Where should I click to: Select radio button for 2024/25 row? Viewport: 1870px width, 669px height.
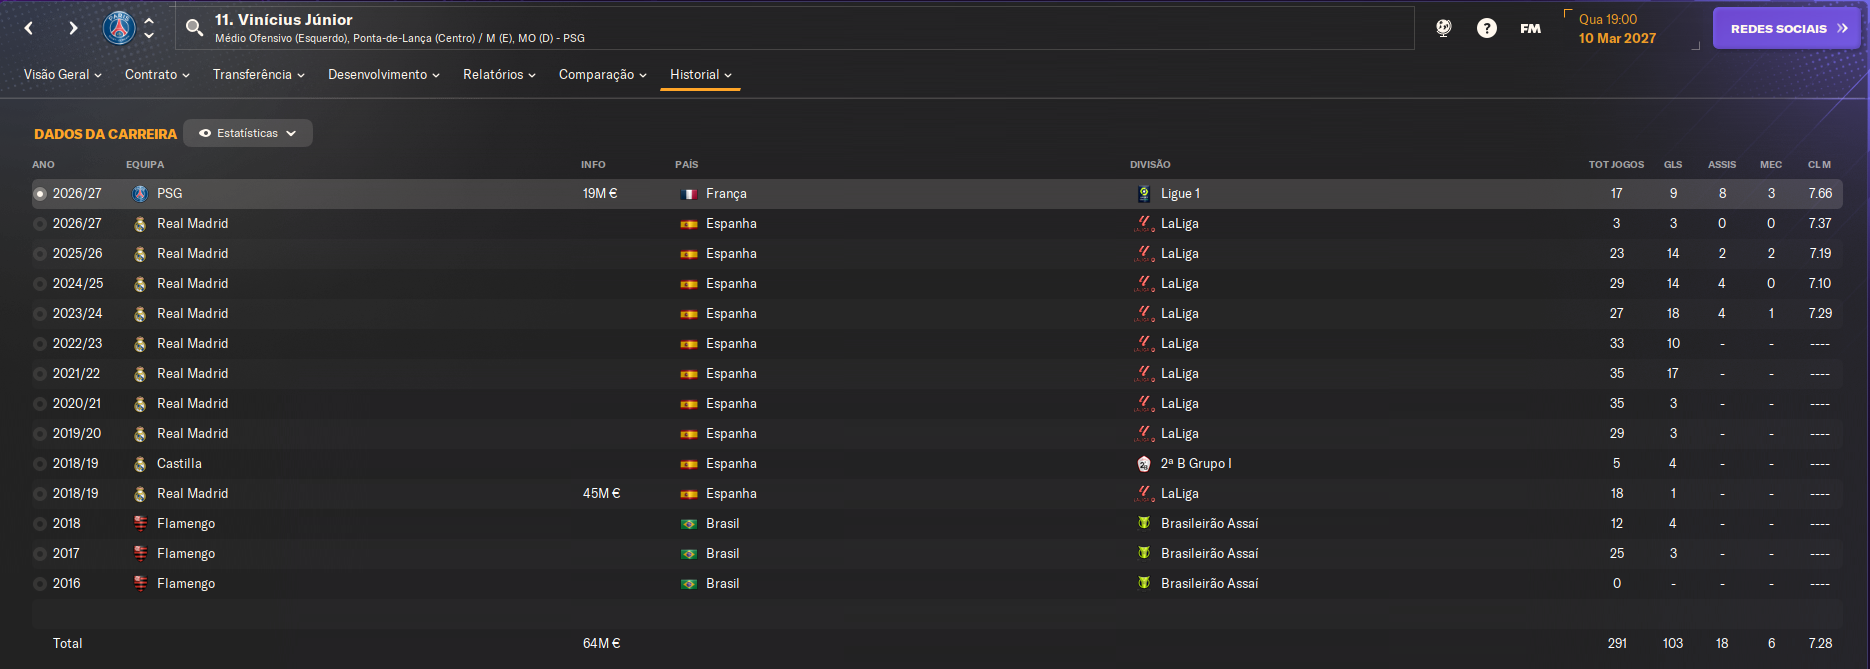pyautogui.click(x=40, y=284)
